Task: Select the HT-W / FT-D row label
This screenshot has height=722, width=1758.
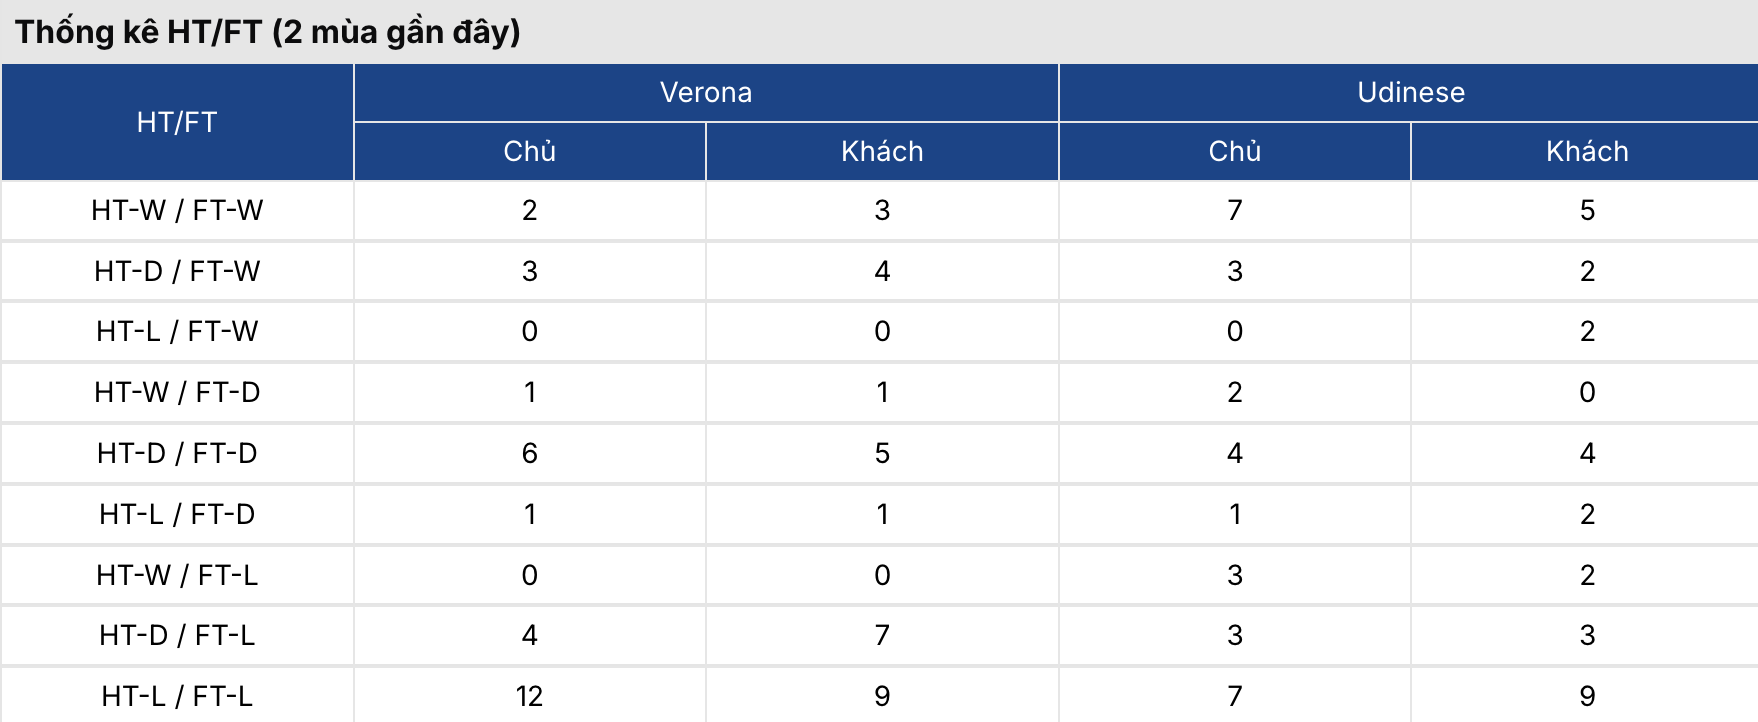Action: [x=177, y=392]
